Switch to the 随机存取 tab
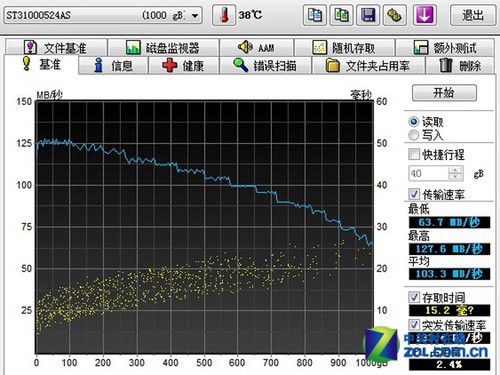 pyautogui.click(x=344, y=48)
